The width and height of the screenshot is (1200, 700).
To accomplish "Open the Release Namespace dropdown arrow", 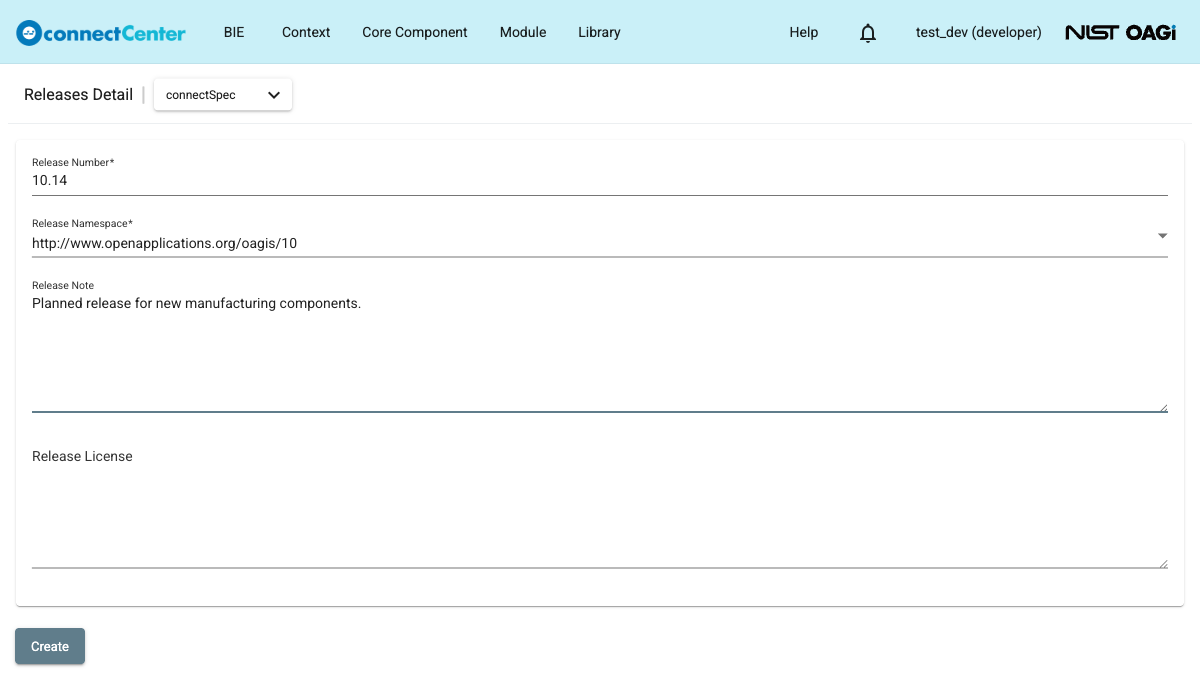I will pos(1162,236).
